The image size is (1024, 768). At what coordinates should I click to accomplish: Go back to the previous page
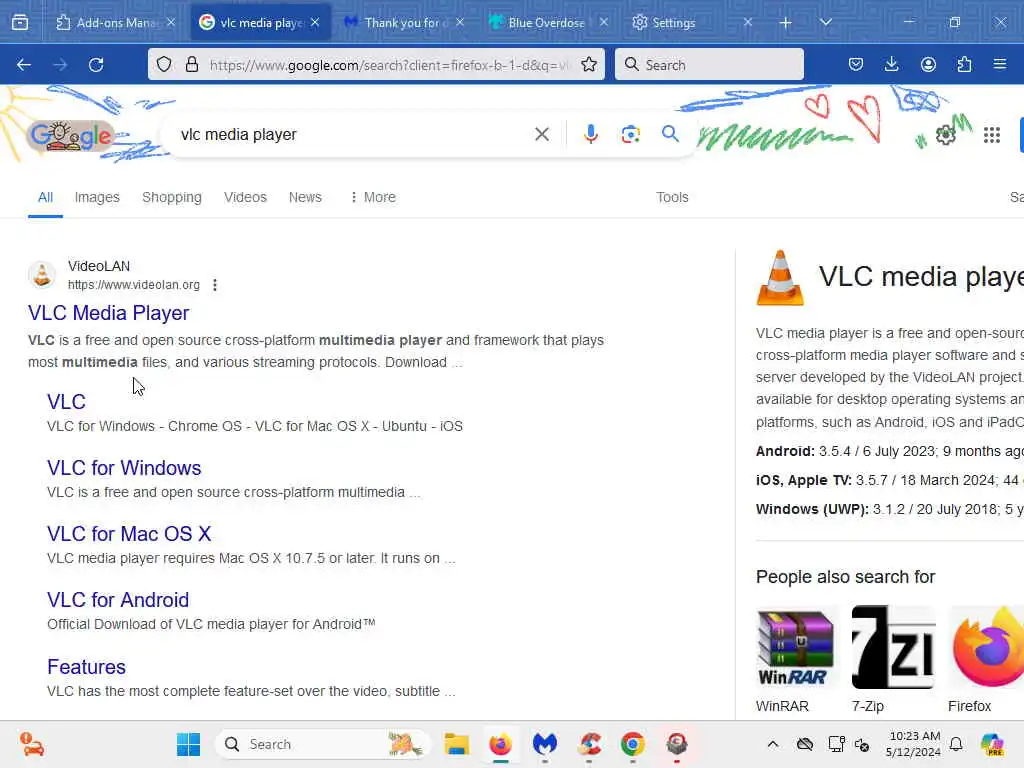[x=24, y=65]
